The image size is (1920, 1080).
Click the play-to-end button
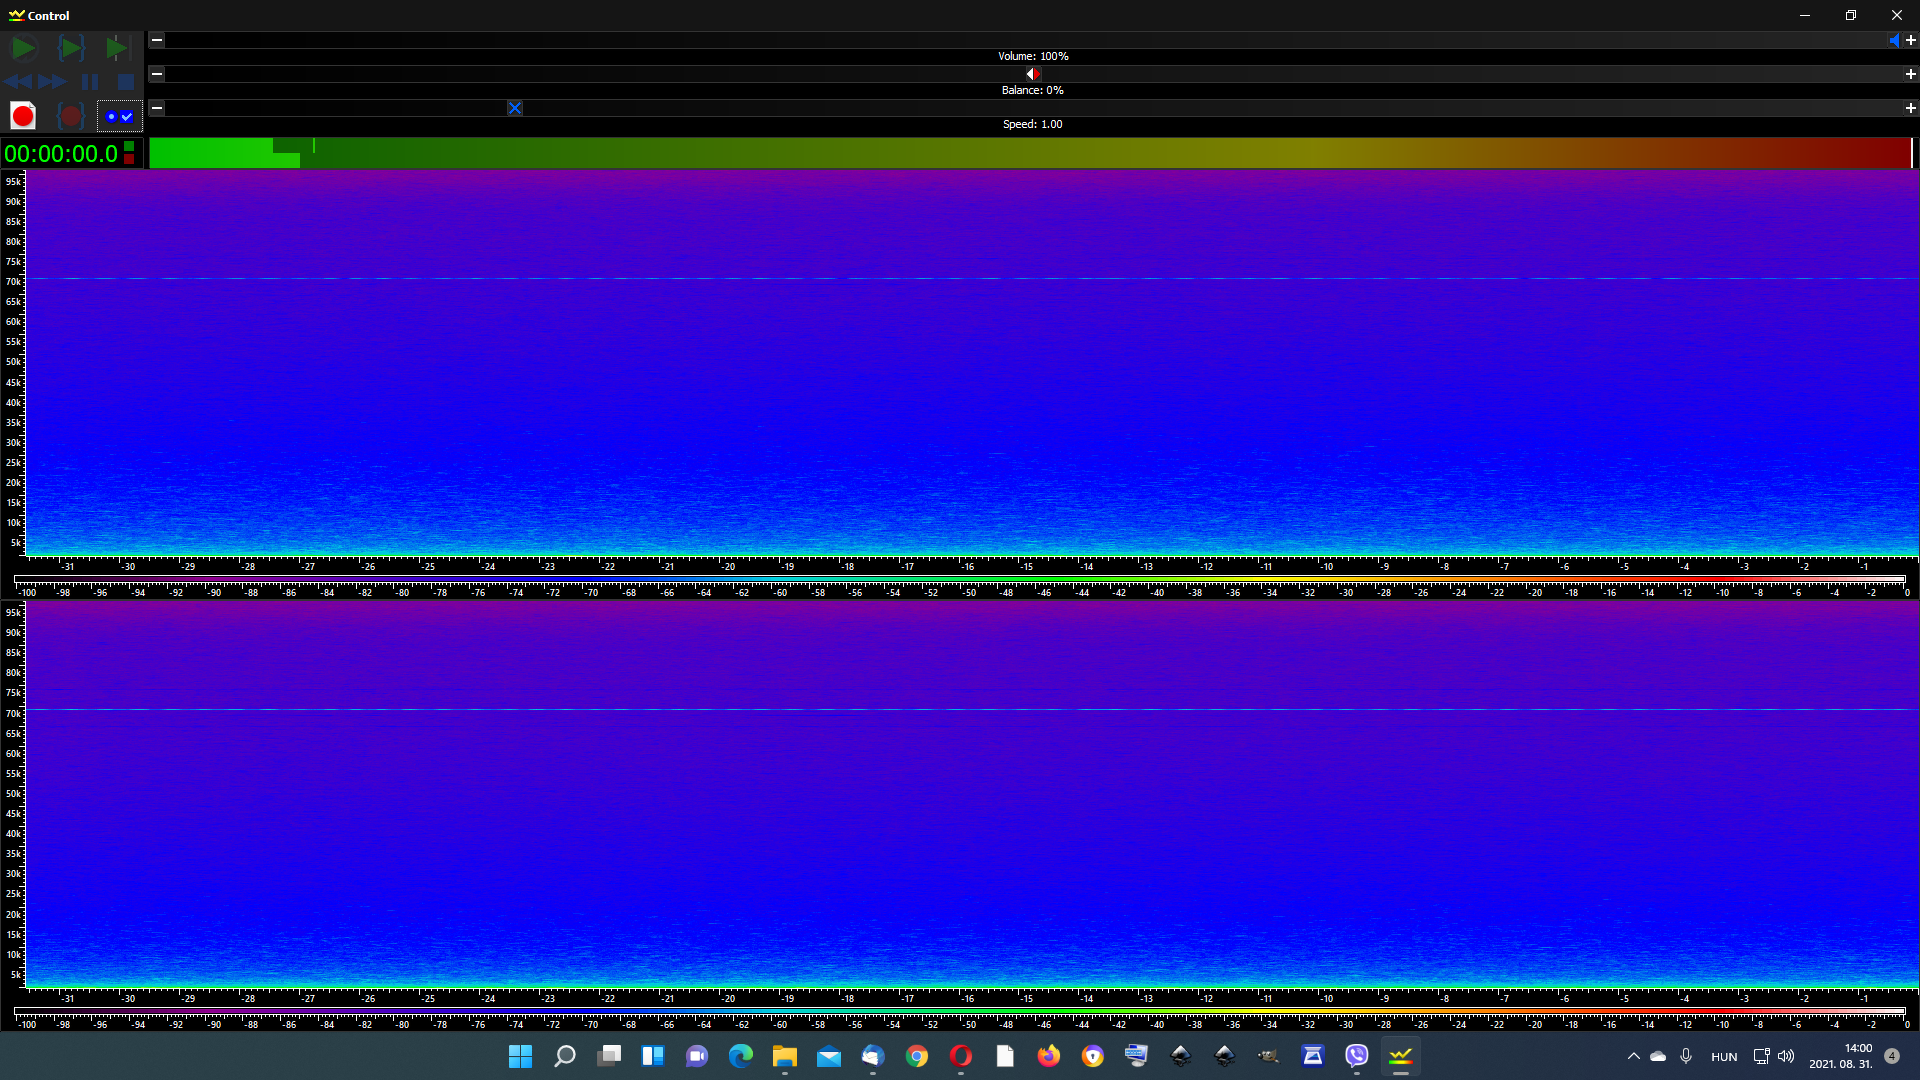pos(118,48)
